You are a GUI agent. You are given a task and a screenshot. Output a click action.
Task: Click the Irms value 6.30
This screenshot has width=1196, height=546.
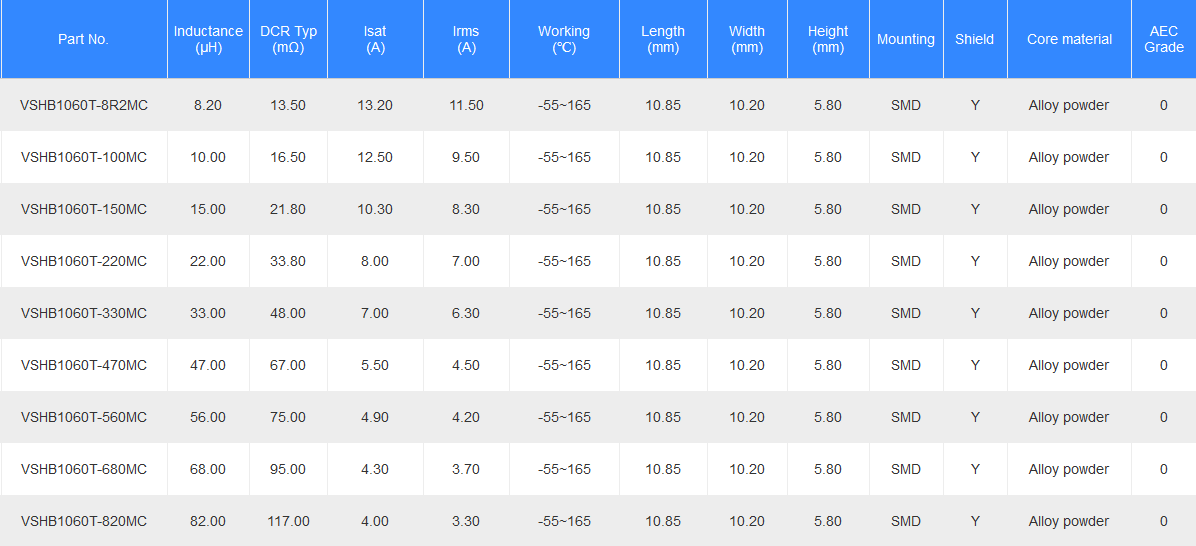[466, 313]
